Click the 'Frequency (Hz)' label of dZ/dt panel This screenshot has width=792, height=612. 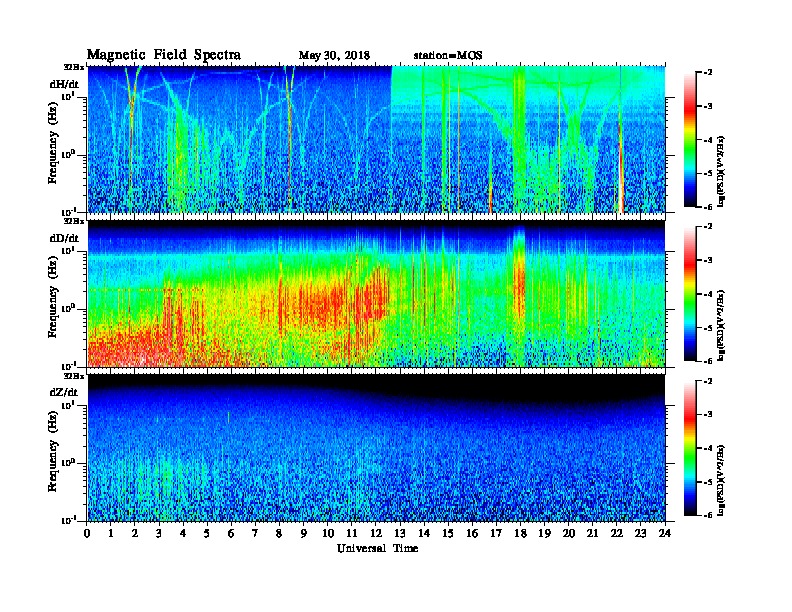pyautogui.click(x=53, y=451)
